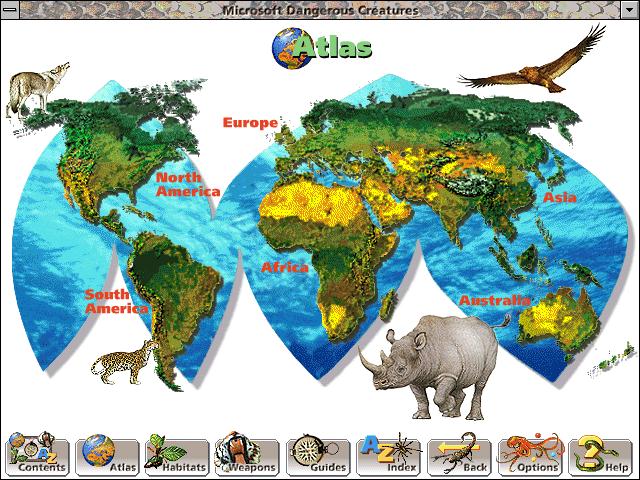Select the Europe label
The image size is (640, 480).
coord(250,122)
